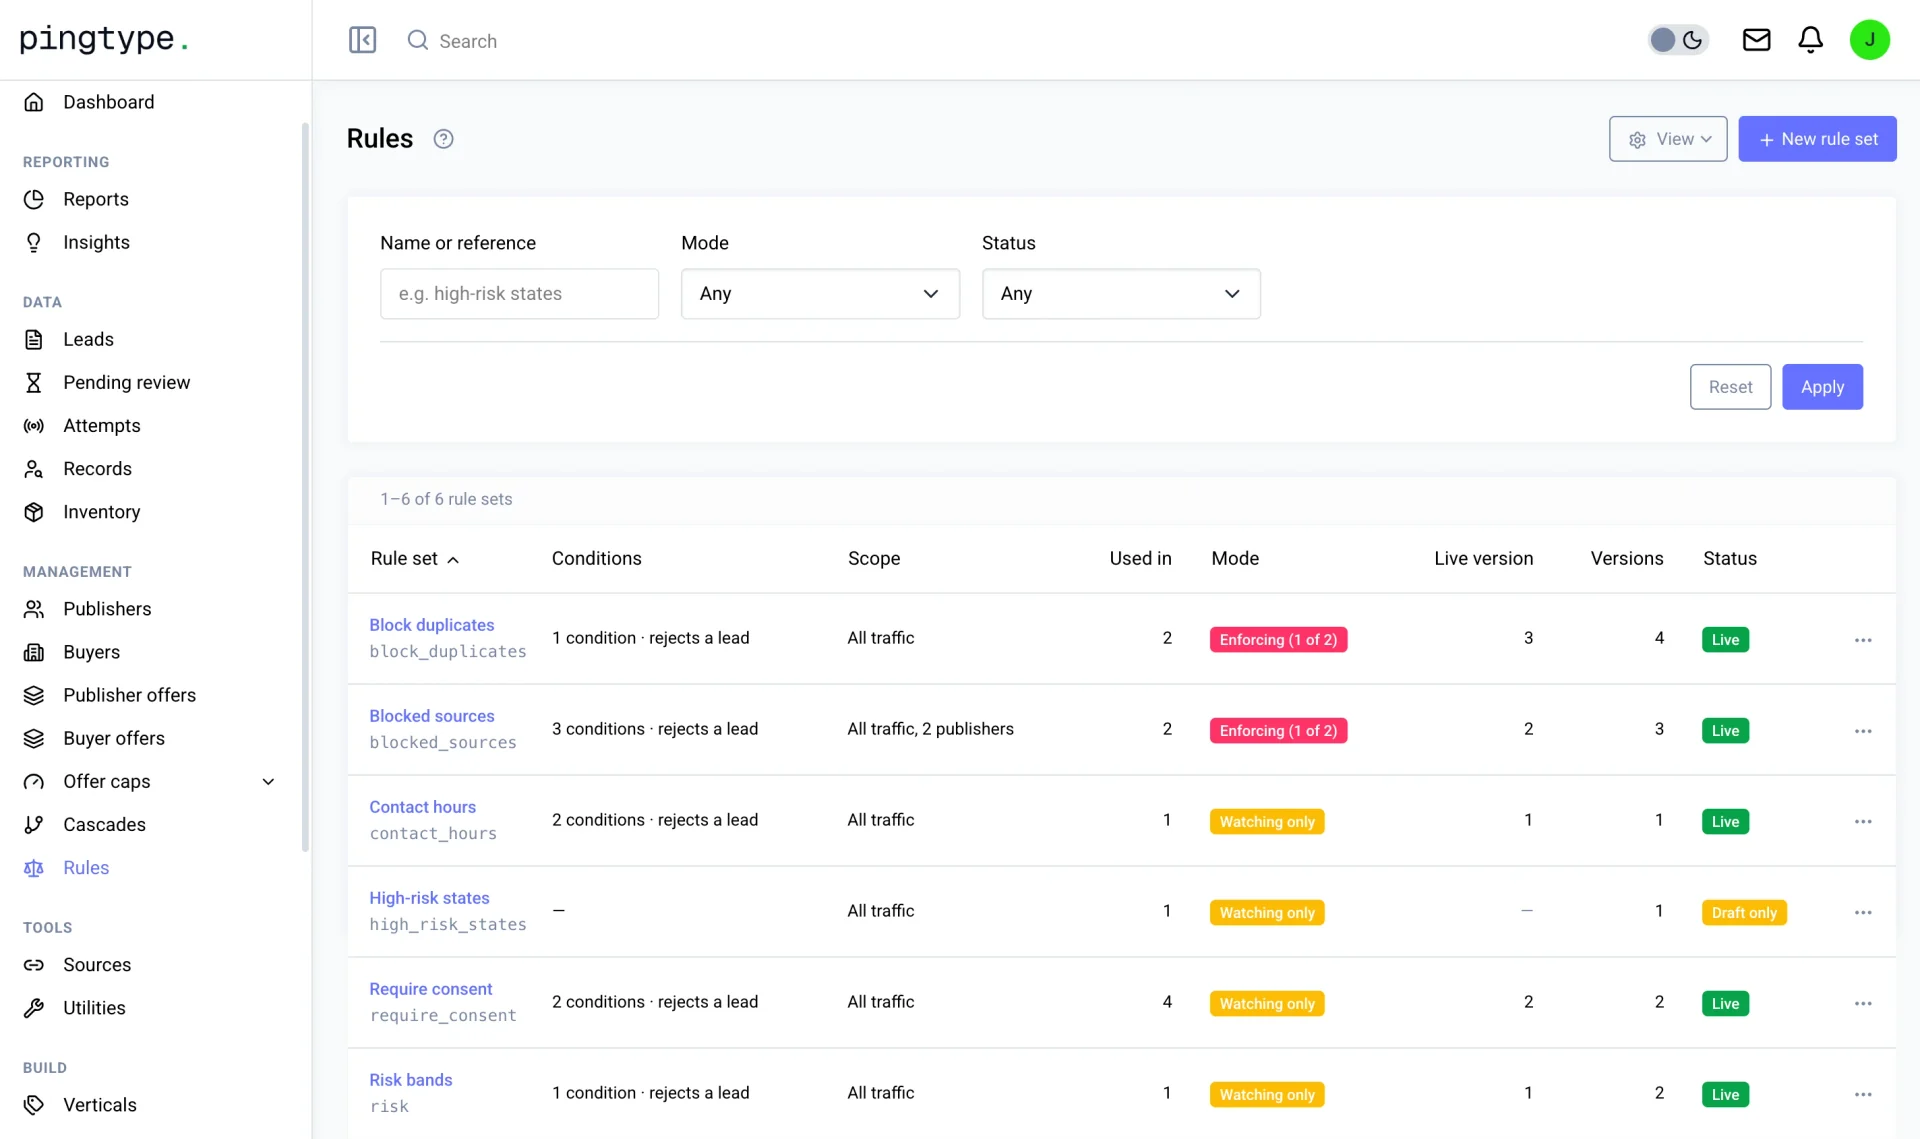This screenshot has width=1920, height=1139.
Task: Click the Rules help question icon
Action: tap(443, 139)
